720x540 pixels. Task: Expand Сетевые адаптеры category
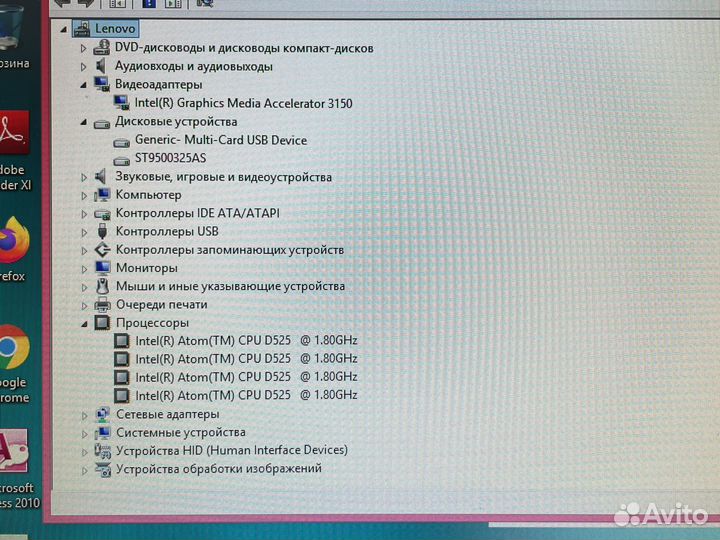coord(84,416)
